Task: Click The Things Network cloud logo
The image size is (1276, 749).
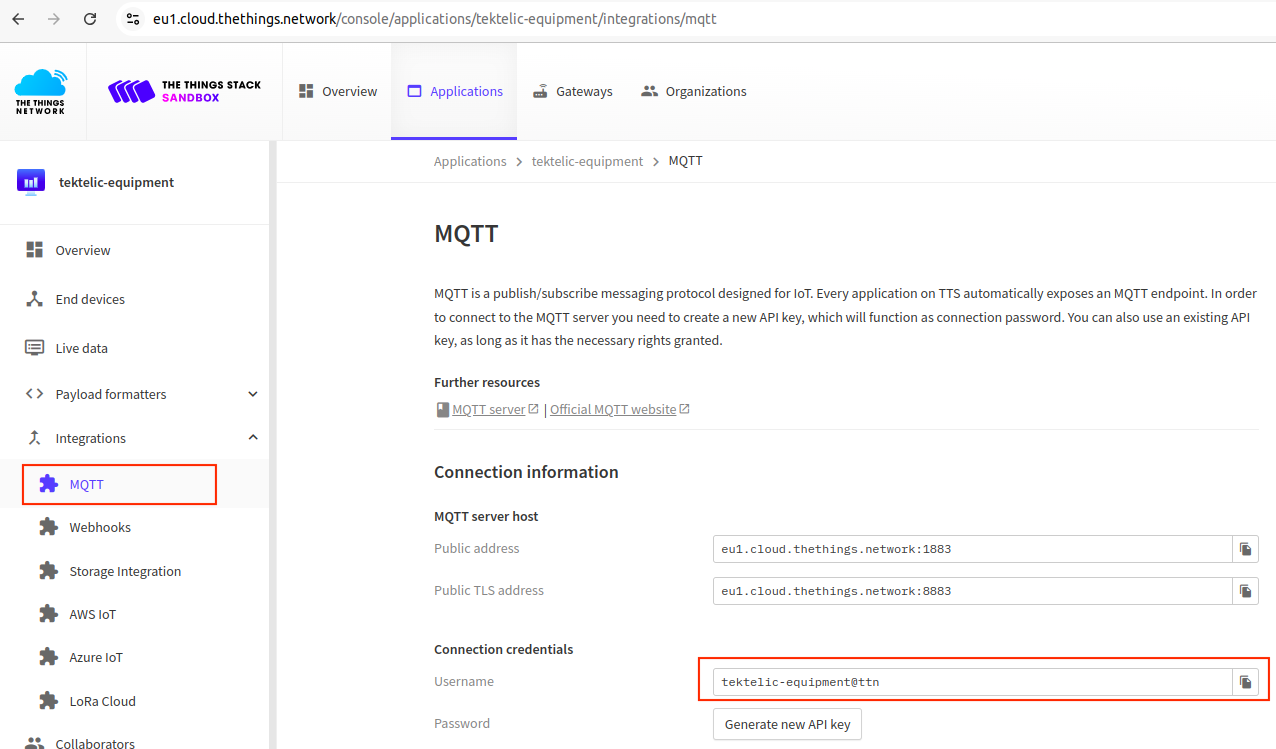Action: [41, 91]
